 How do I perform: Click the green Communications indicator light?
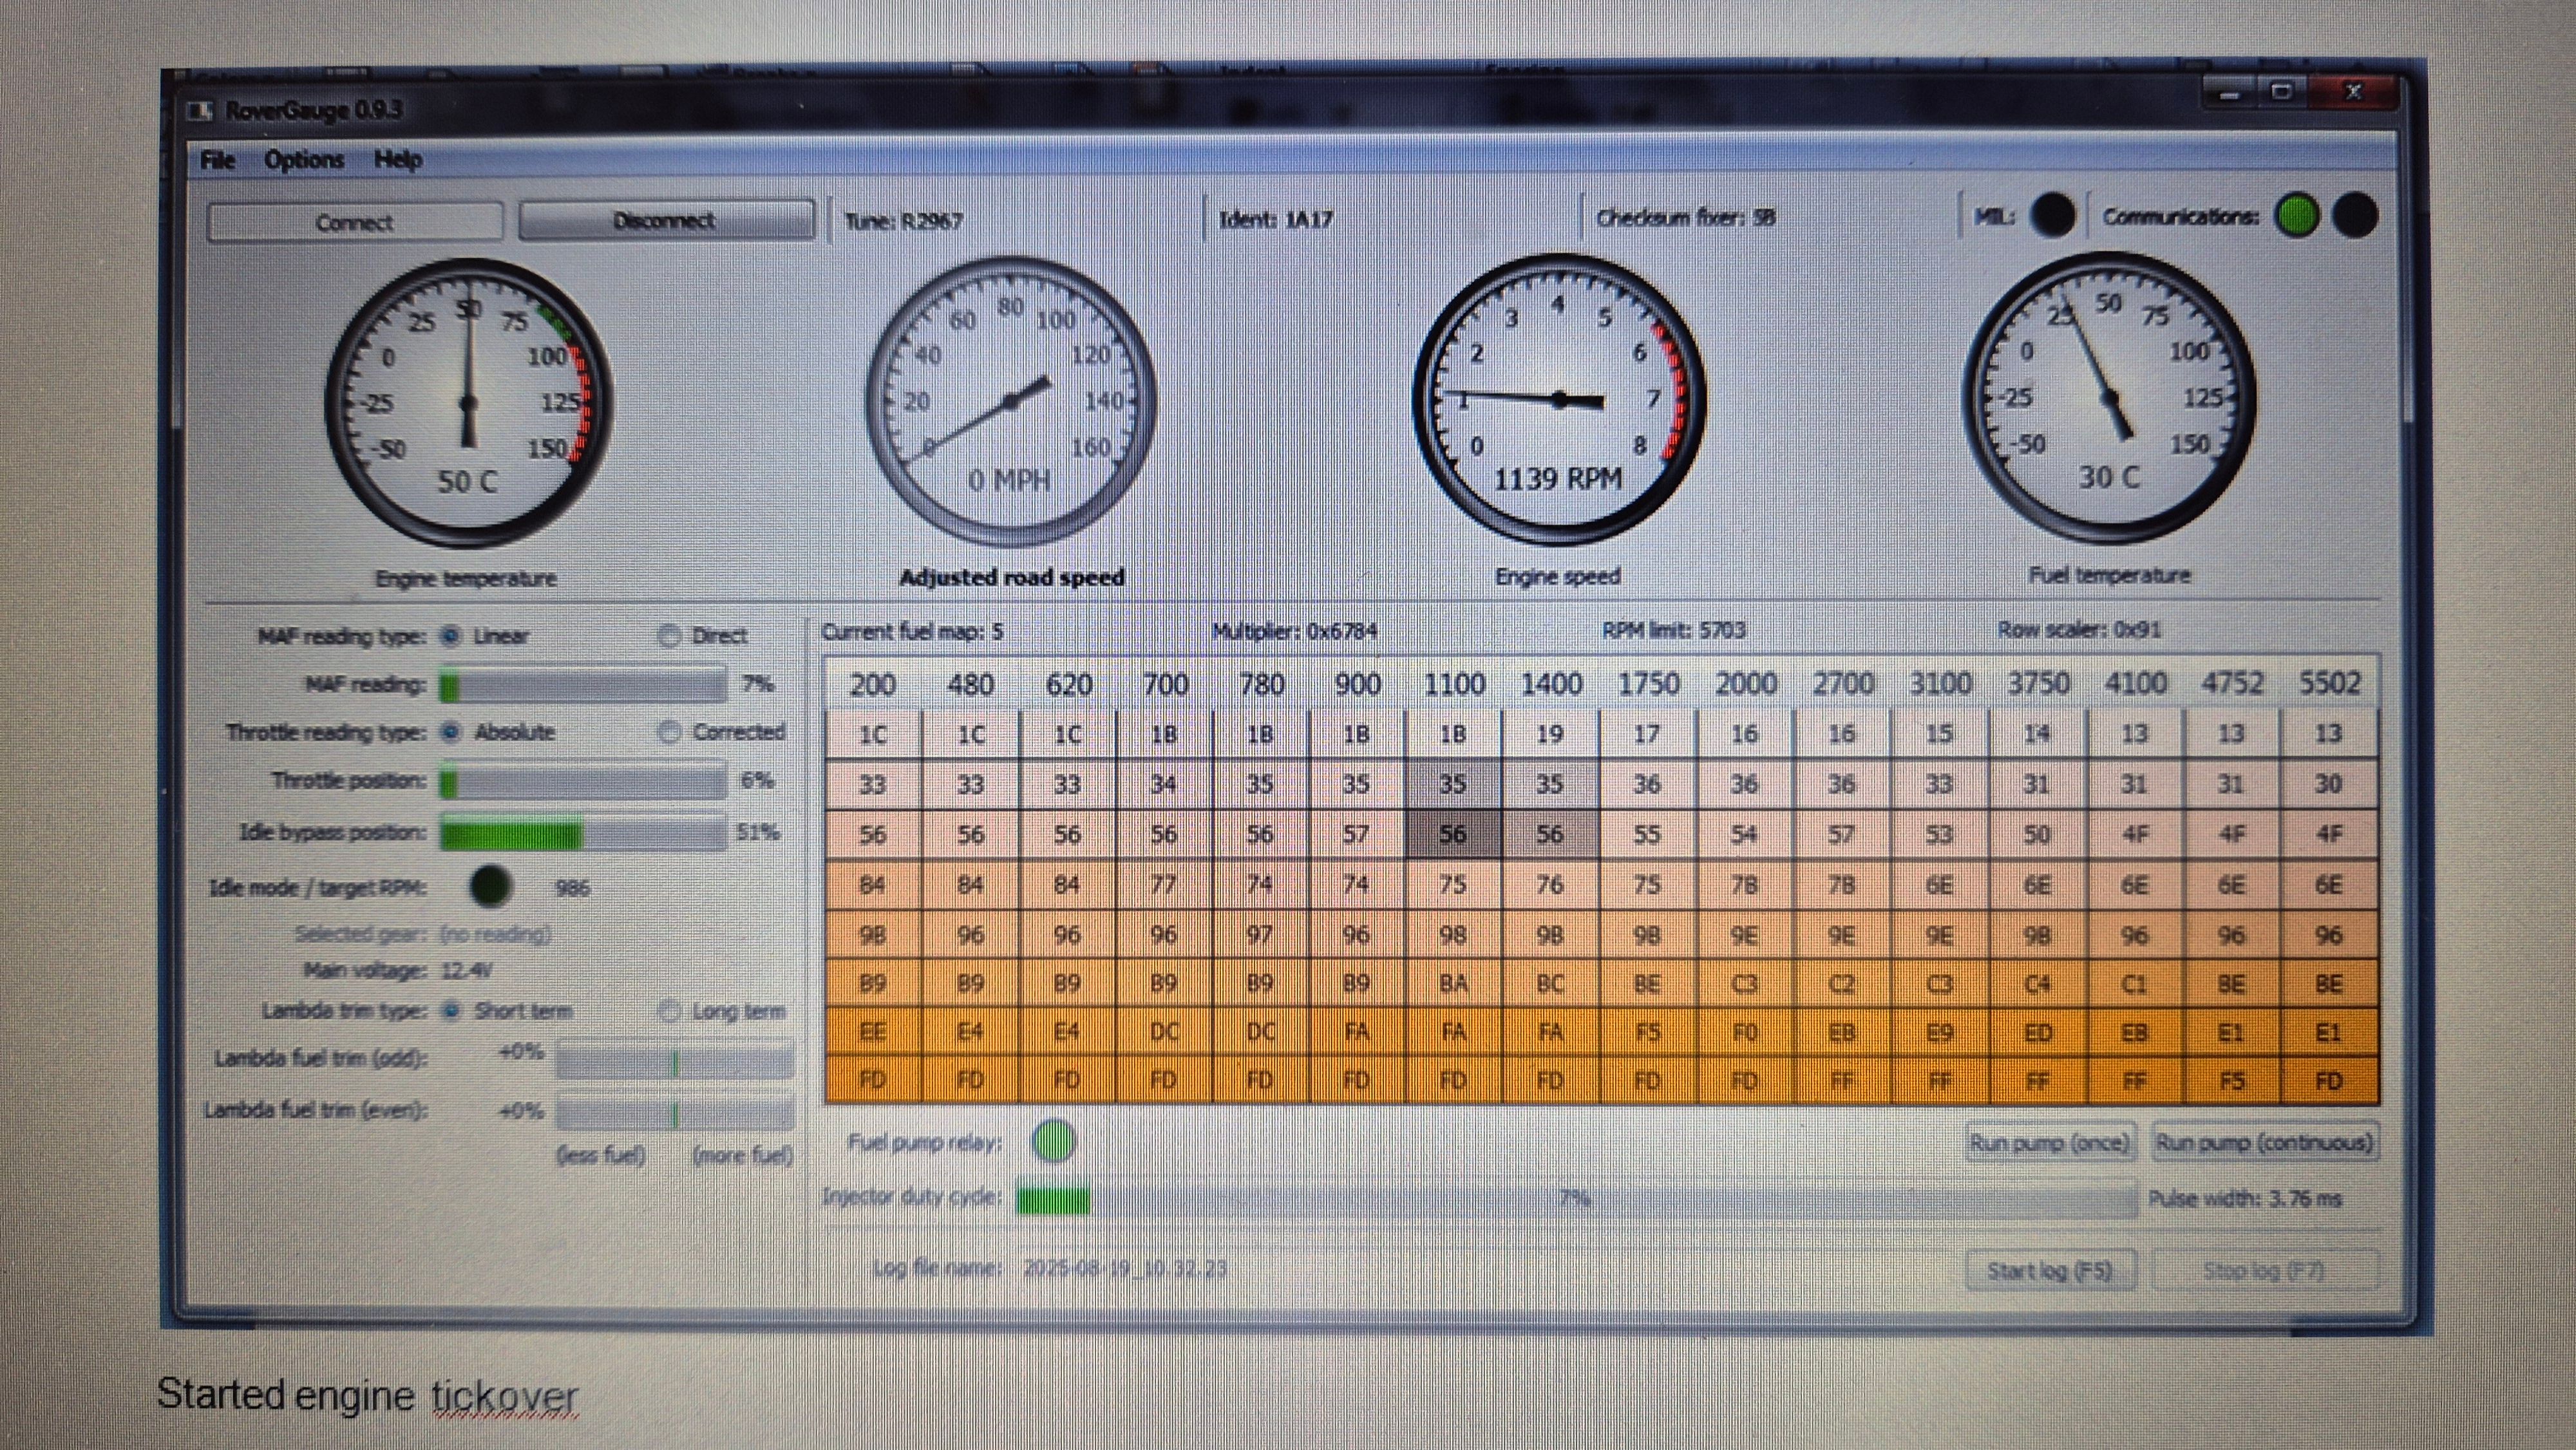(2296, 215)
